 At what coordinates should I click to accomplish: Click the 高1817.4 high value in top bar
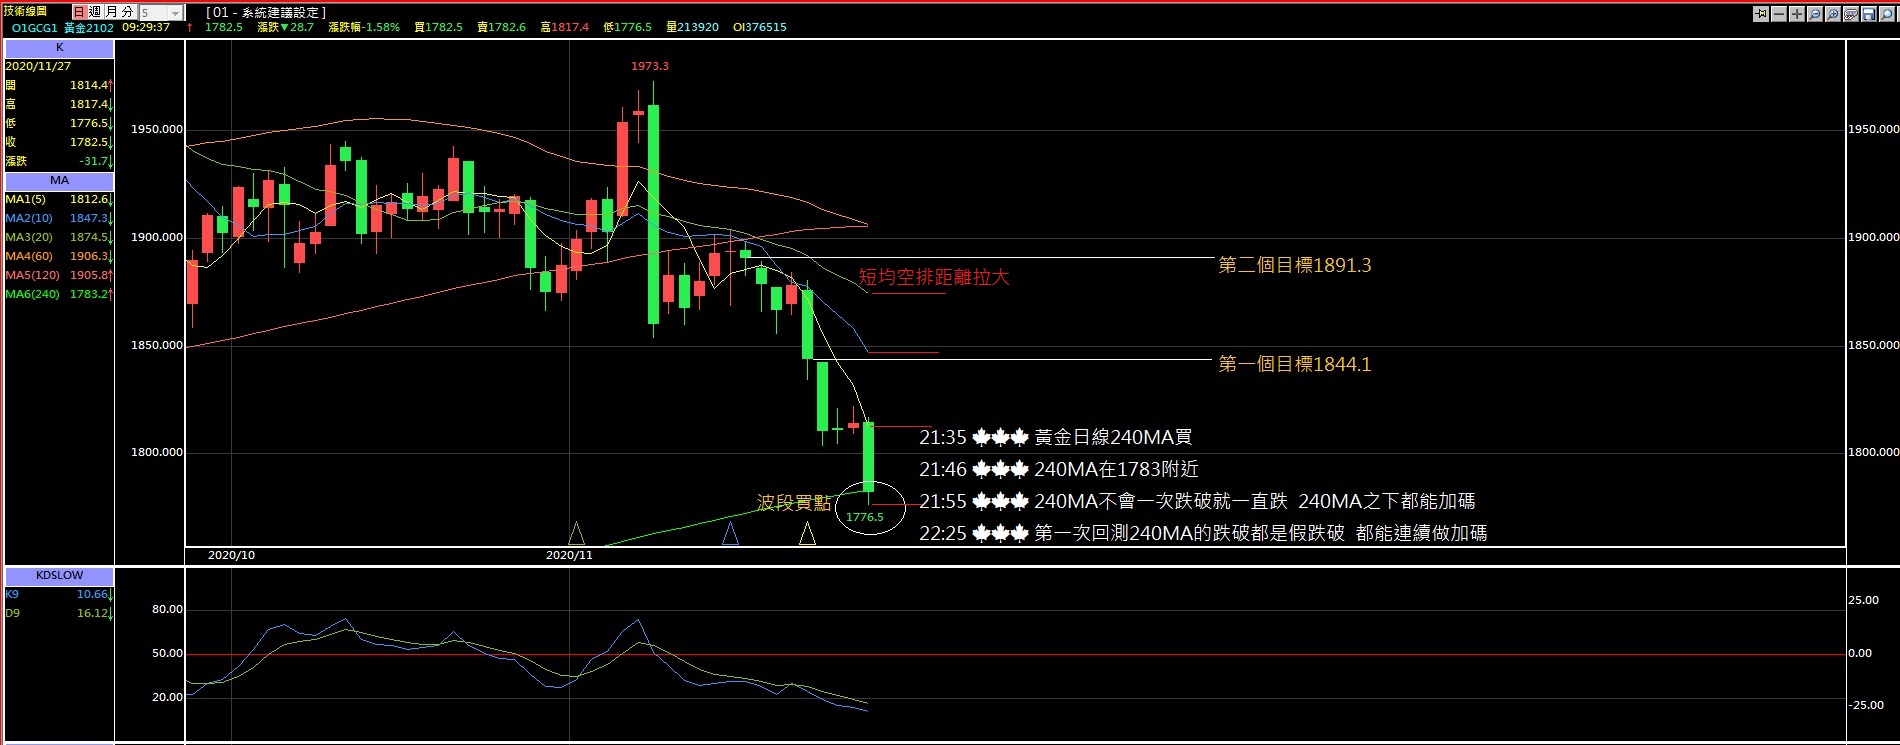(x=564, y=28)
